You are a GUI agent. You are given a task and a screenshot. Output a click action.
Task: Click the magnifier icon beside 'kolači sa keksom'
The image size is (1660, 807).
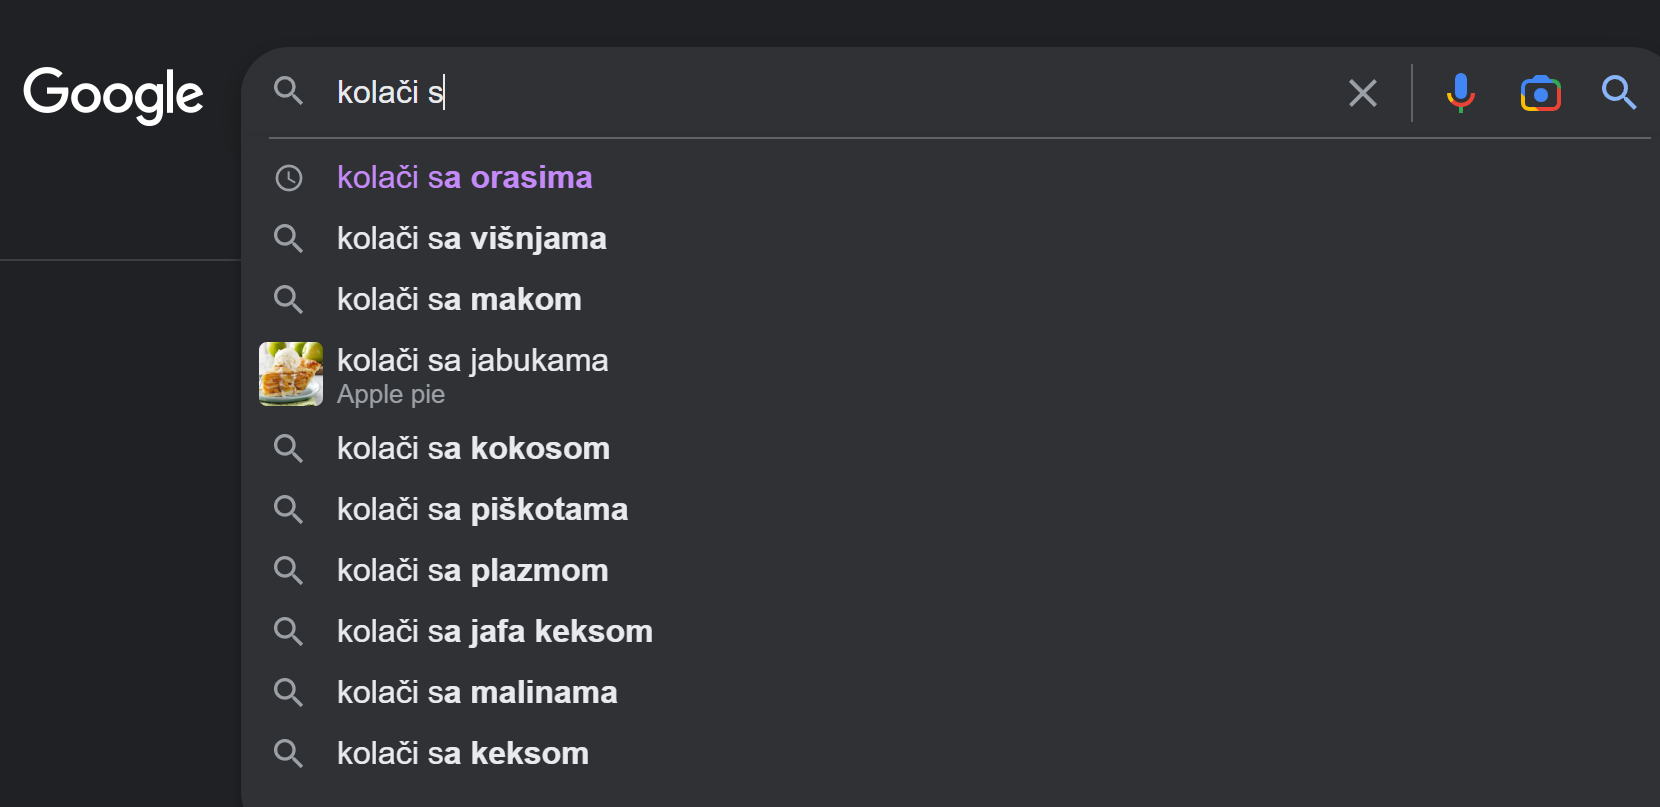pos(289,753)
